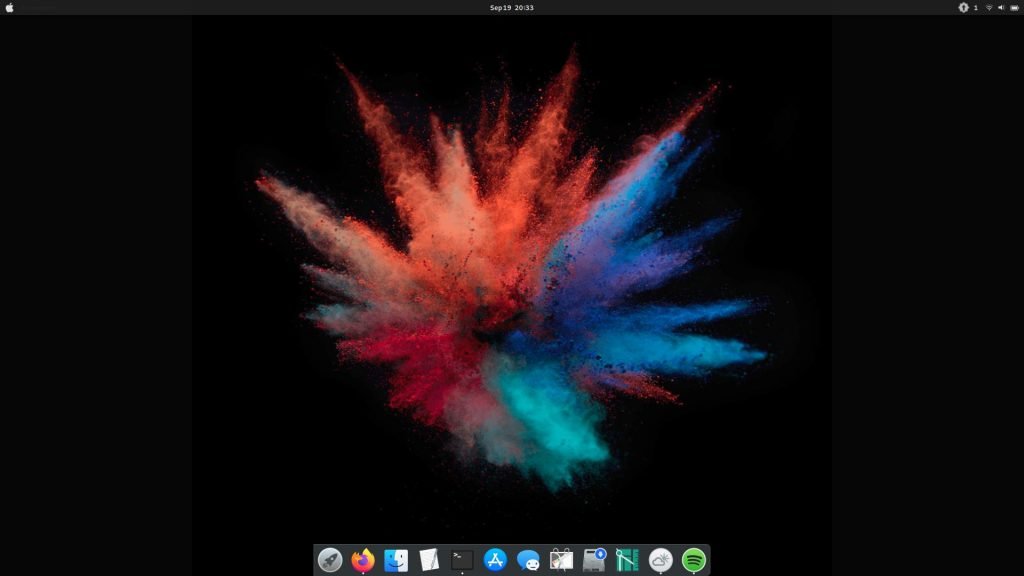Open the text editor app

[x=428, y=558]
